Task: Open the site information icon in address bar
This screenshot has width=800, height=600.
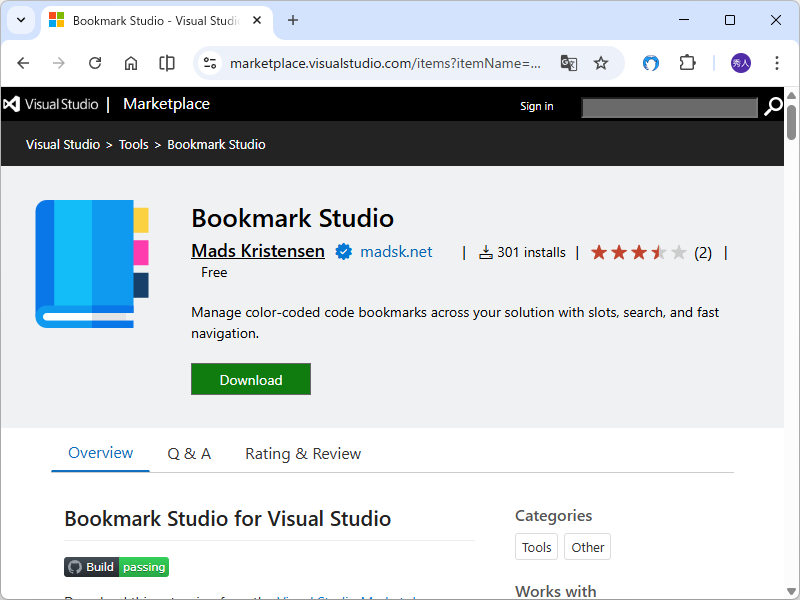Action: [x=209, y=62]
